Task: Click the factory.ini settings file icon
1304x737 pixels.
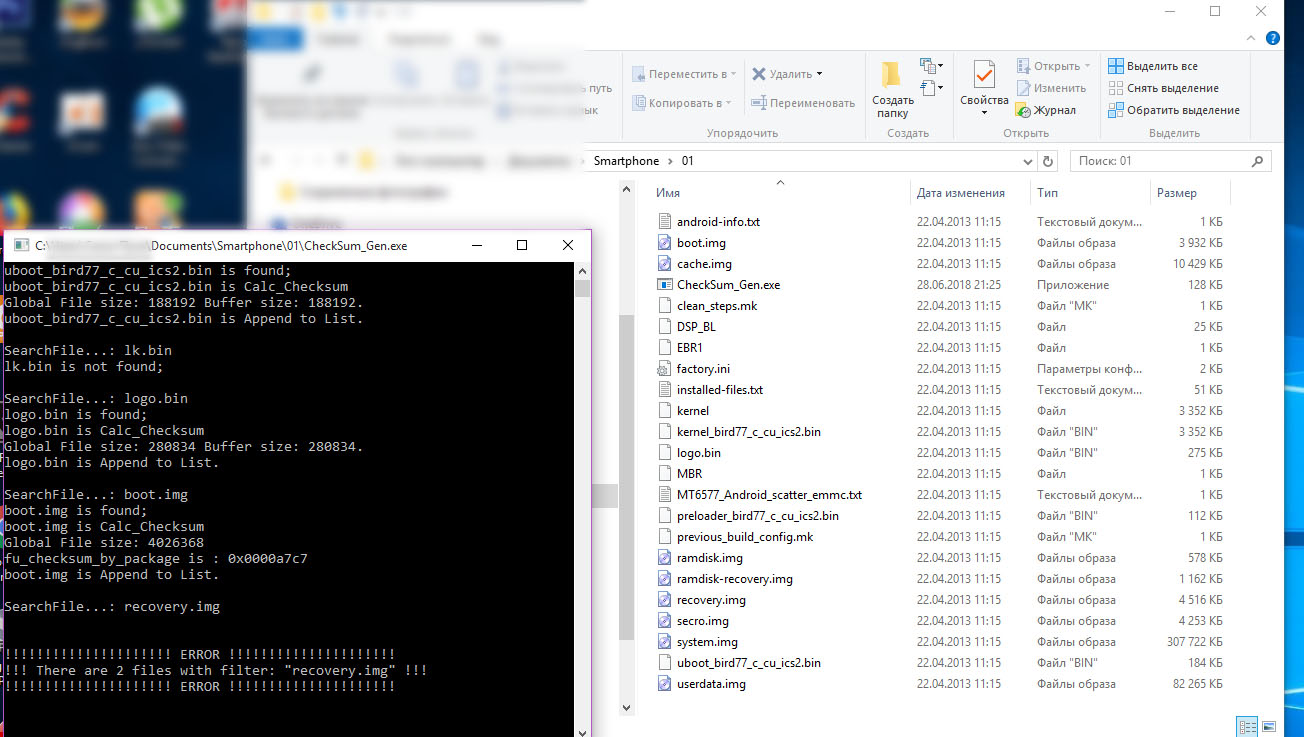Action: click(666, 369)
